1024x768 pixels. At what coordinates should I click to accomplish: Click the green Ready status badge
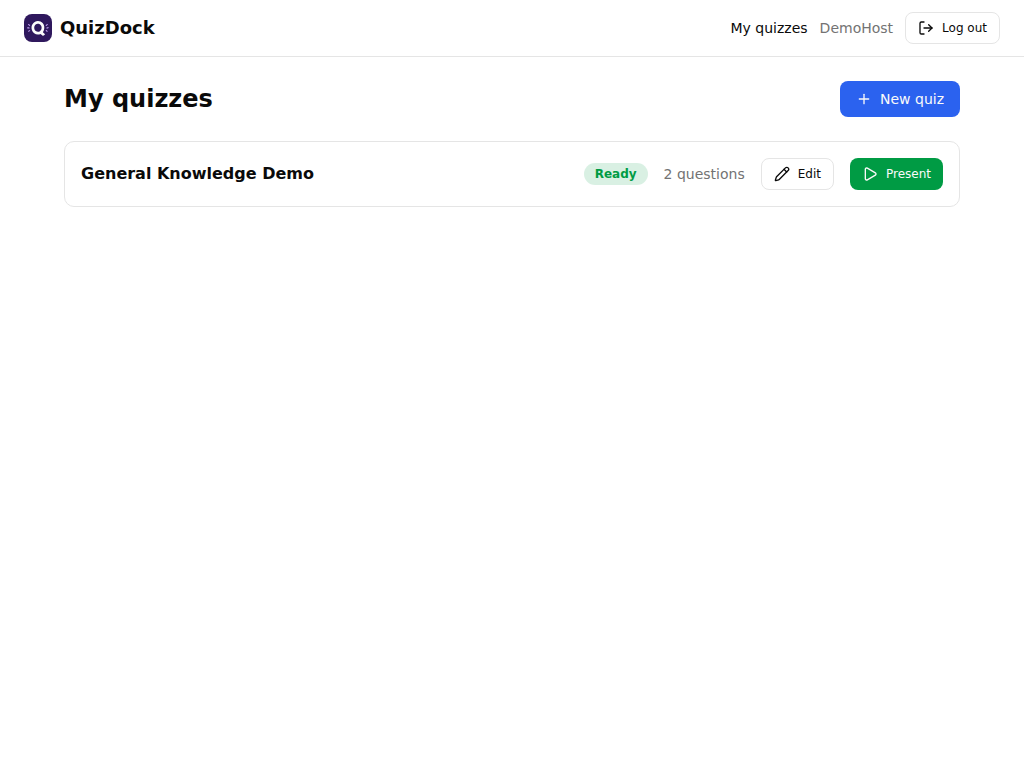pos(615,174)
